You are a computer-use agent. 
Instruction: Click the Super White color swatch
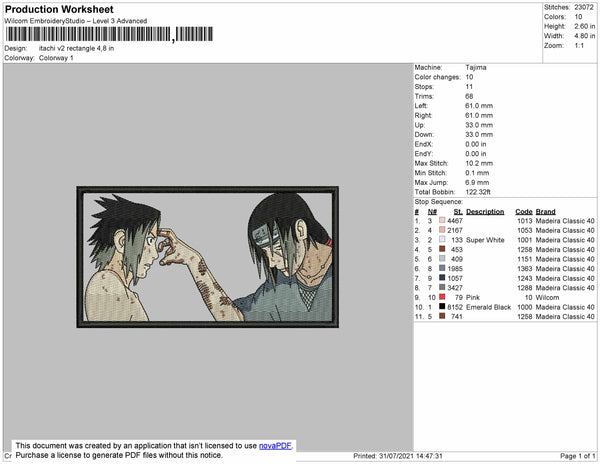point(442,239)
